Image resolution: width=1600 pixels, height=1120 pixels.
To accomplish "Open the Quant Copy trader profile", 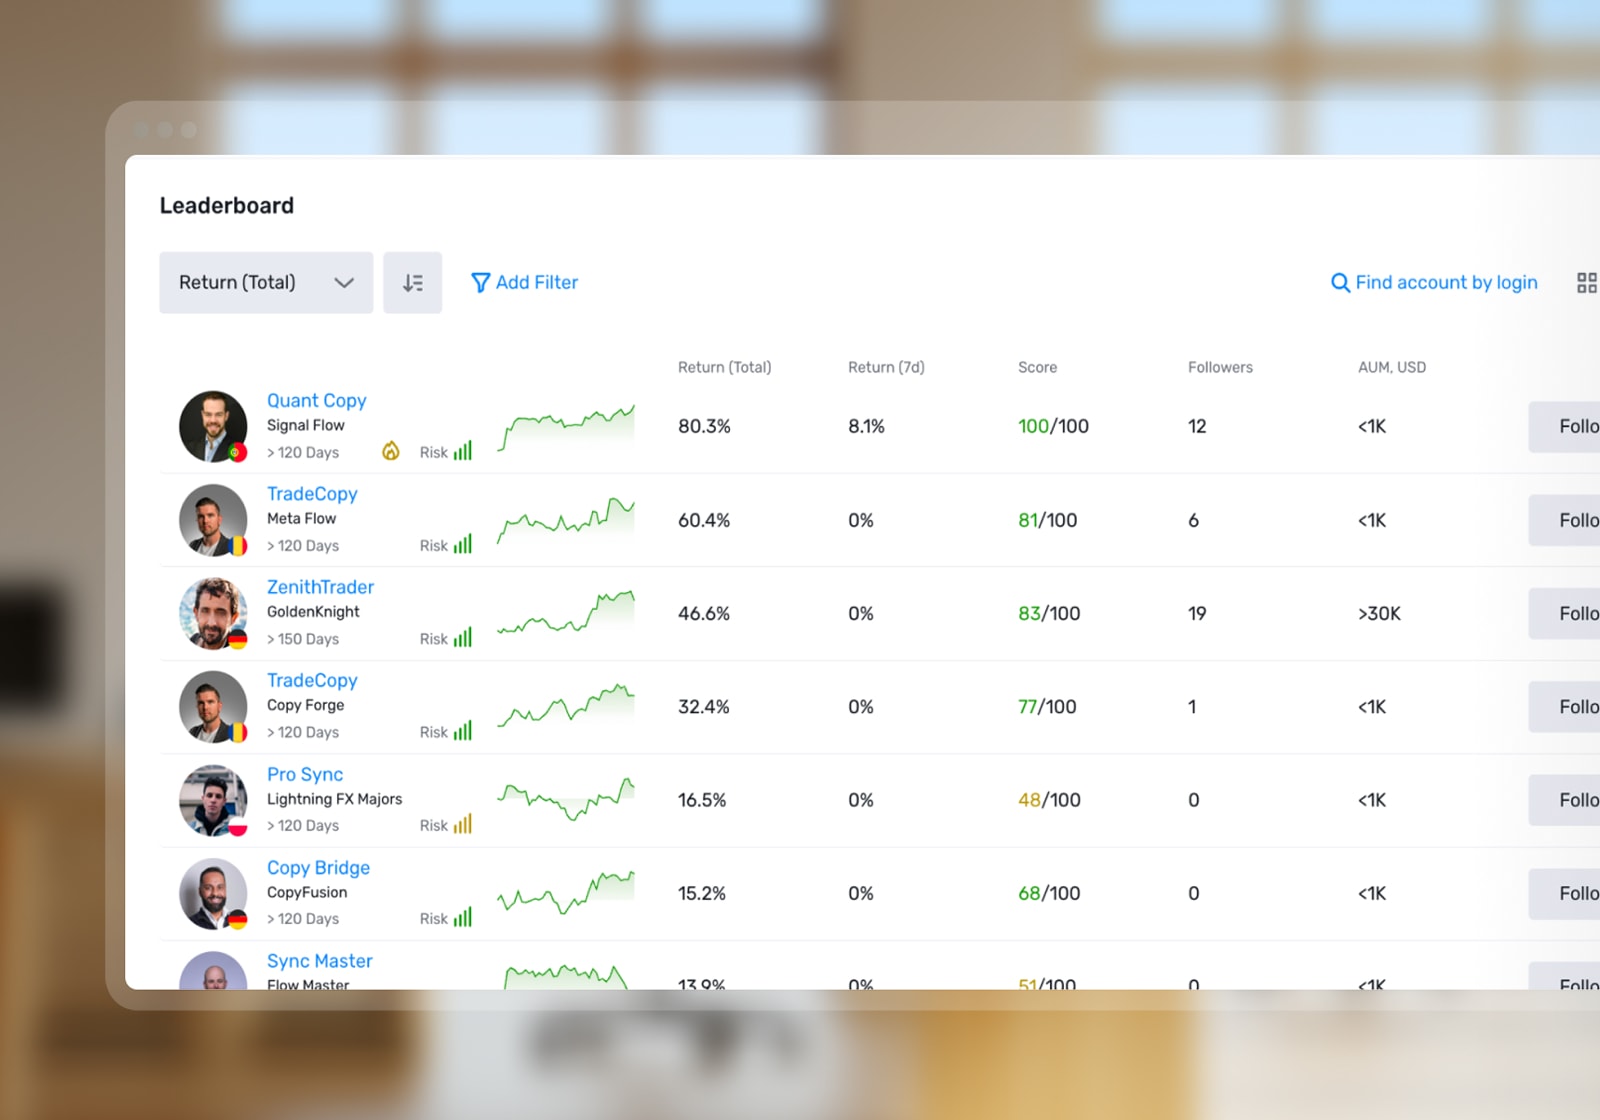I will (x=316, y=400).
